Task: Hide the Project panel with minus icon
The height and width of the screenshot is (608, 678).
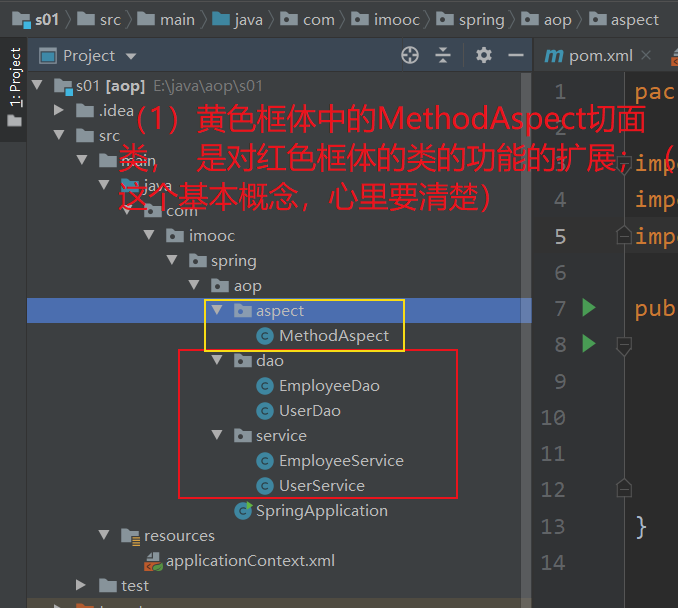Action: click(515, 55)
